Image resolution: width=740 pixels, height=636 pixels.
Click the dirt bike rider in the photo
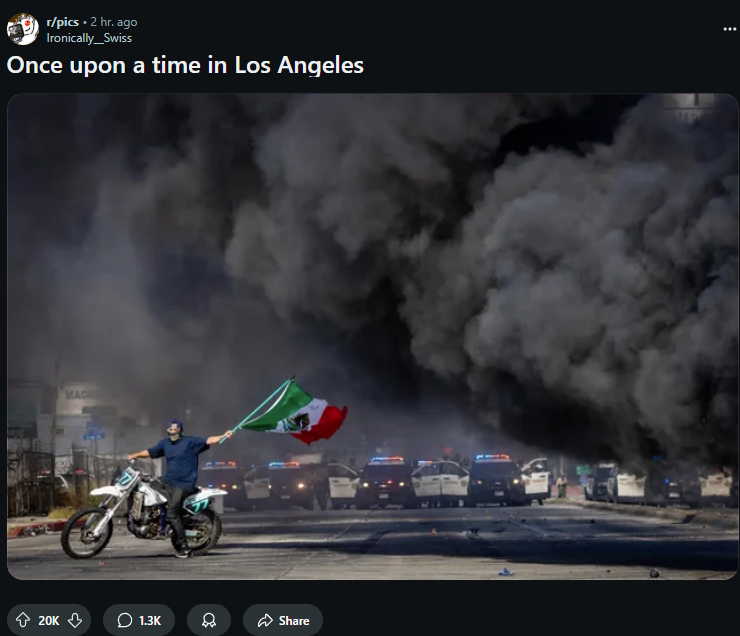[178, 481]
